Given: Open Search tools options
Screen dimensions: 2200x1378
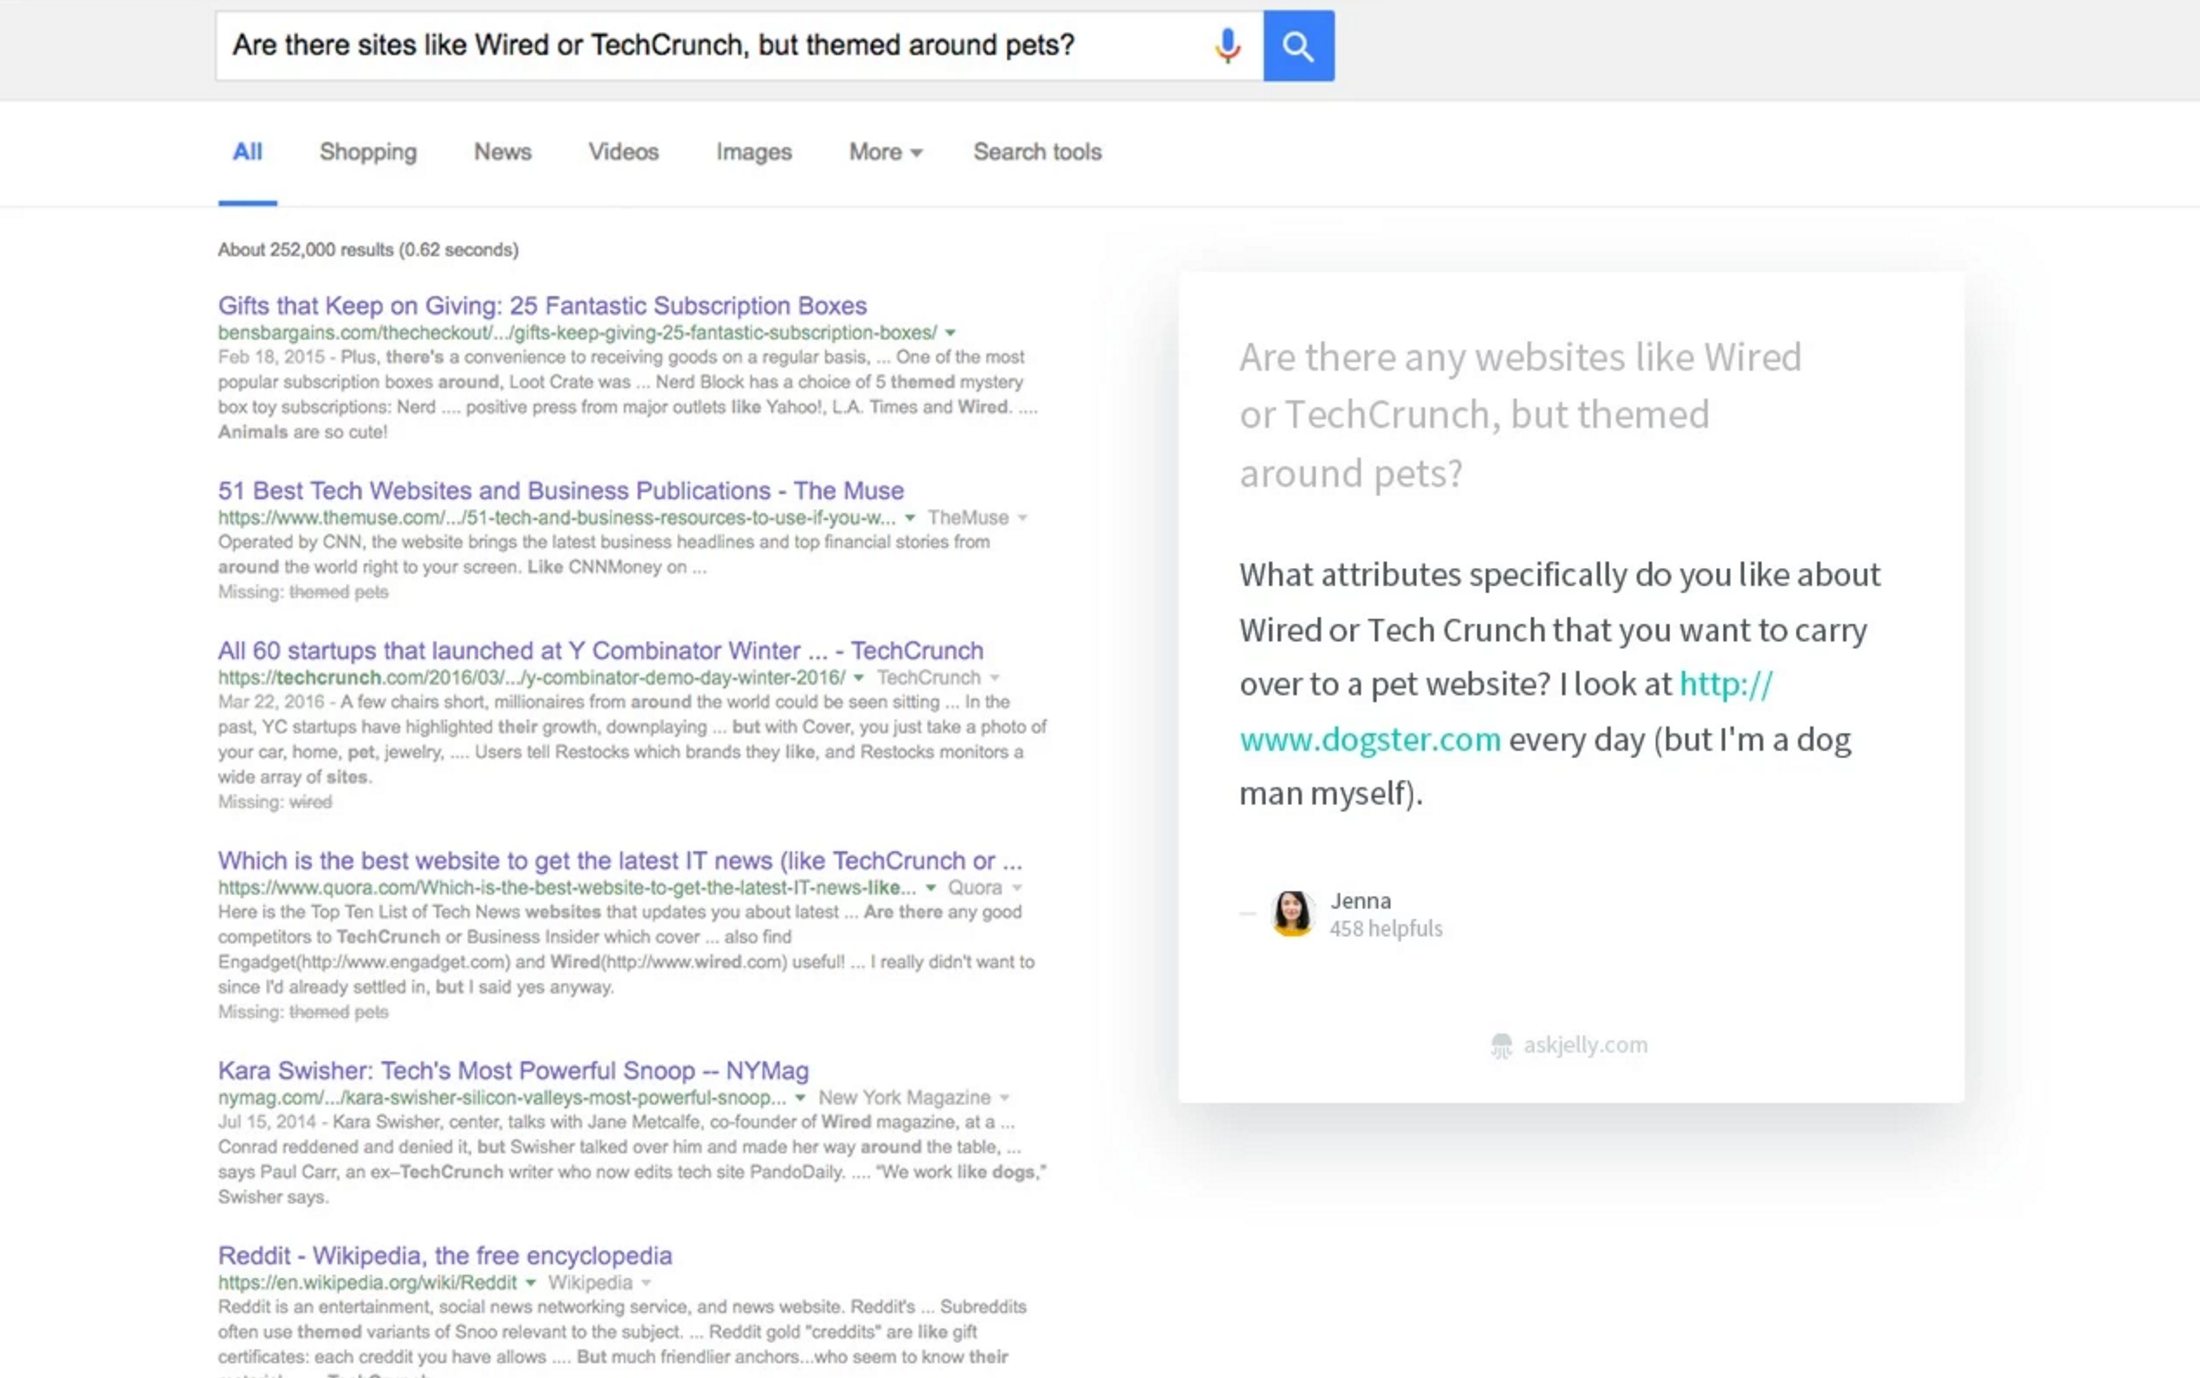Looking at the screenshot, I should (1037, 152).
